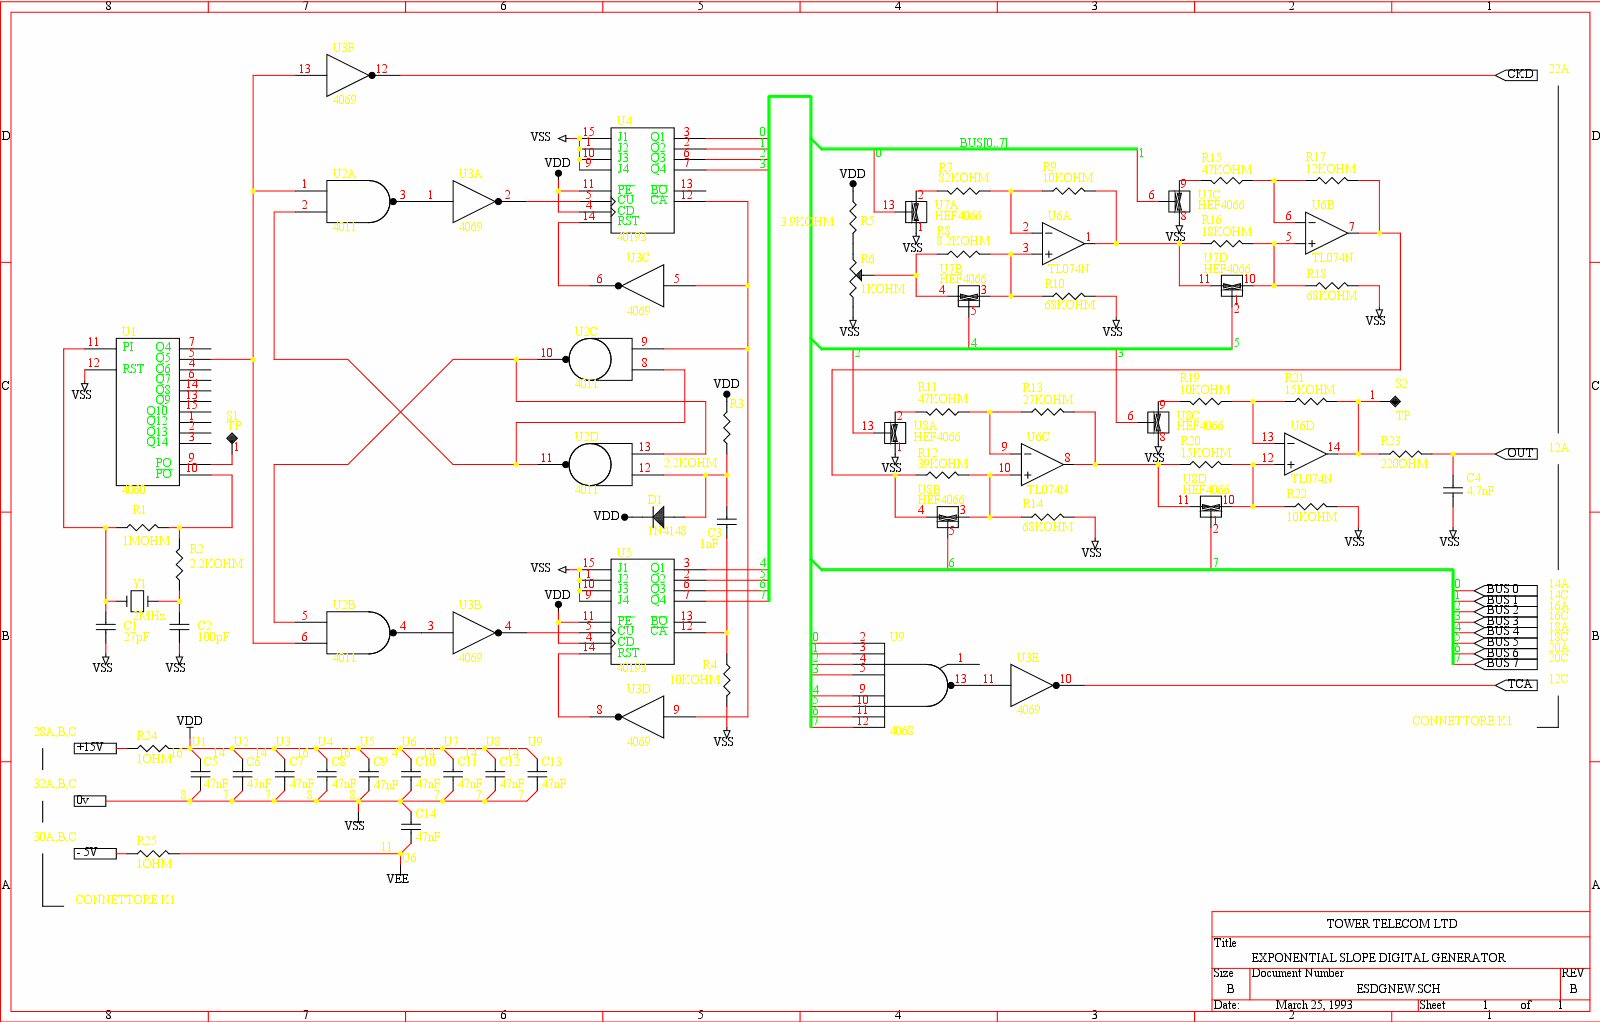Select the U7A HEF4066 switch symbol

[x=915, y=212]
